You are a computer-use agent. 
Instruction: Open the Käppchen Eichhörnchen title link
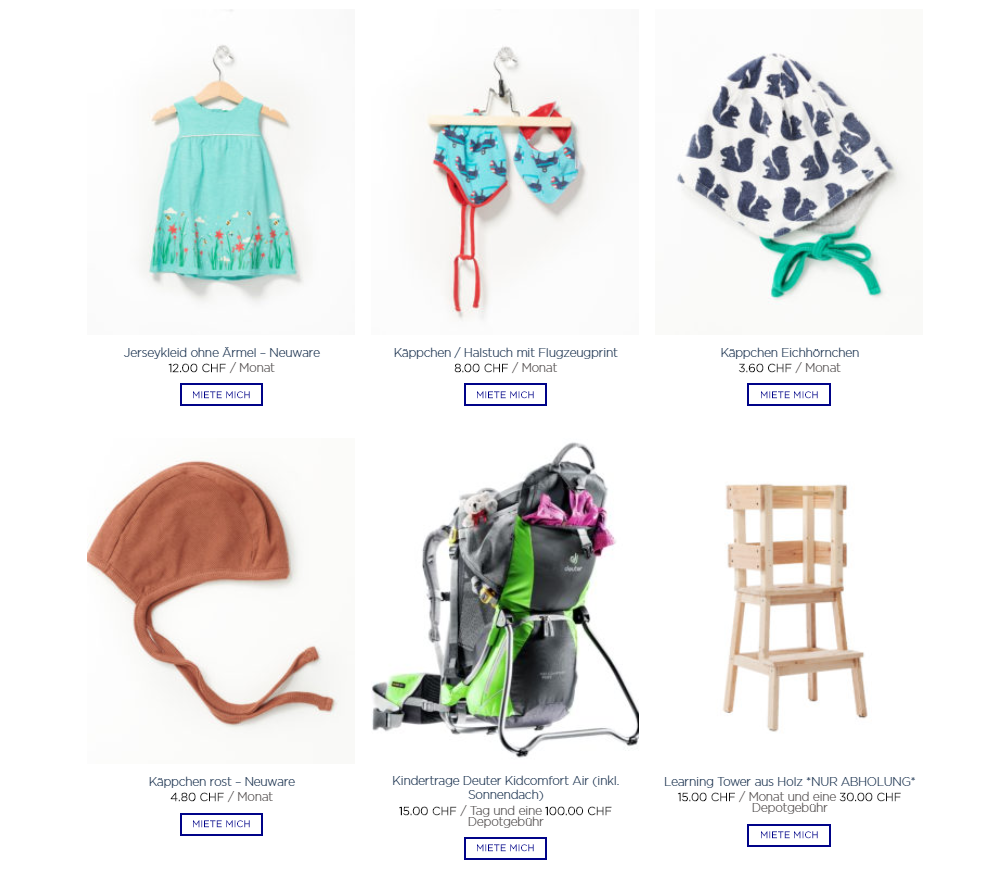[x=790, y=352]
